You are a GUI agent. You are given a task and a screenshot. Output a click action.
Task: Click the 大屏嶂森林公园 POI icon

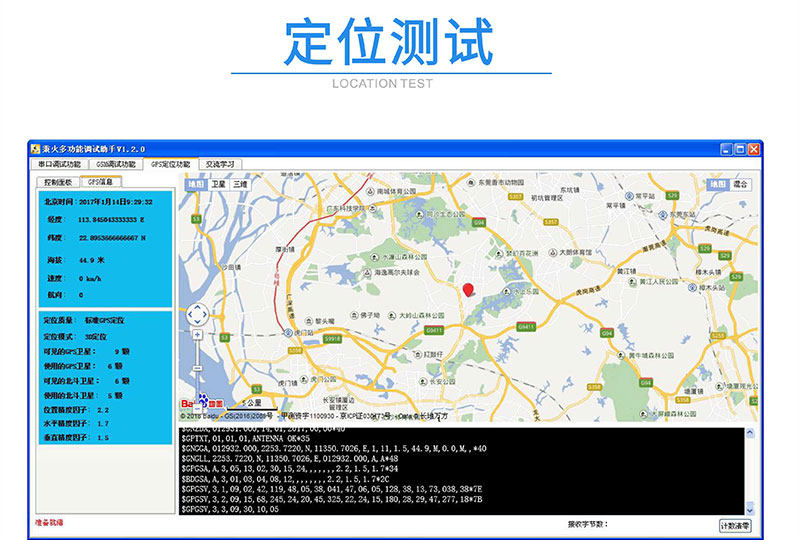pyautogui.click(x=644, y=413)
